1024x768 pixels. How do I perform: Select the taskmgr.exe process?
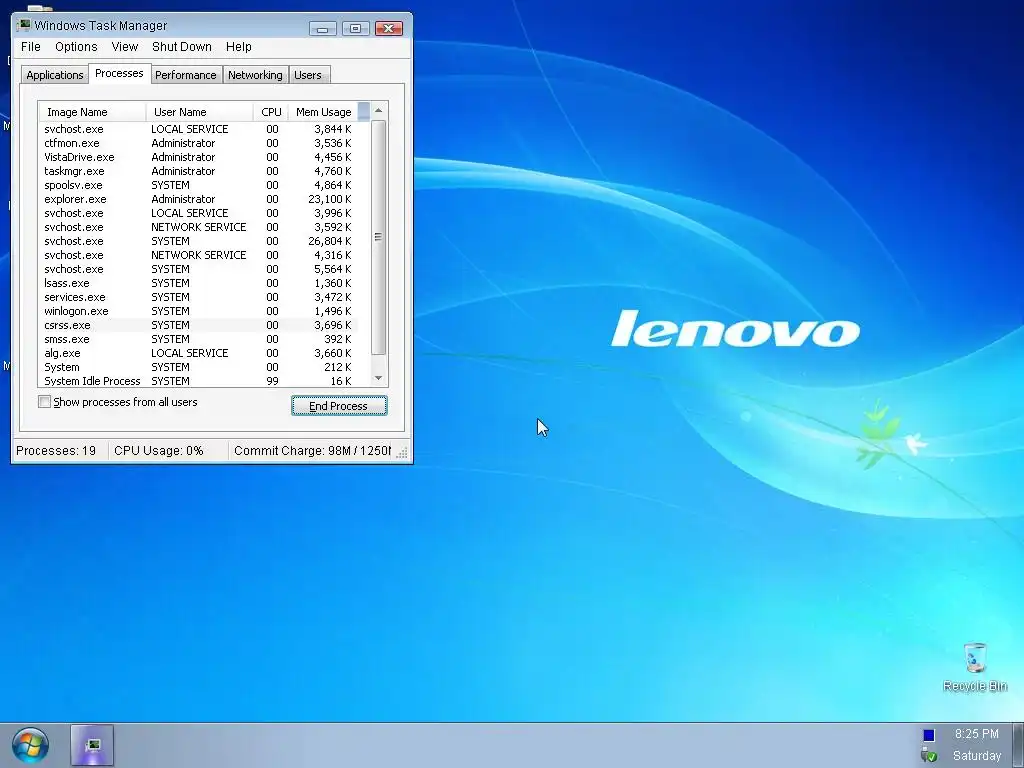tap(198, 171)
